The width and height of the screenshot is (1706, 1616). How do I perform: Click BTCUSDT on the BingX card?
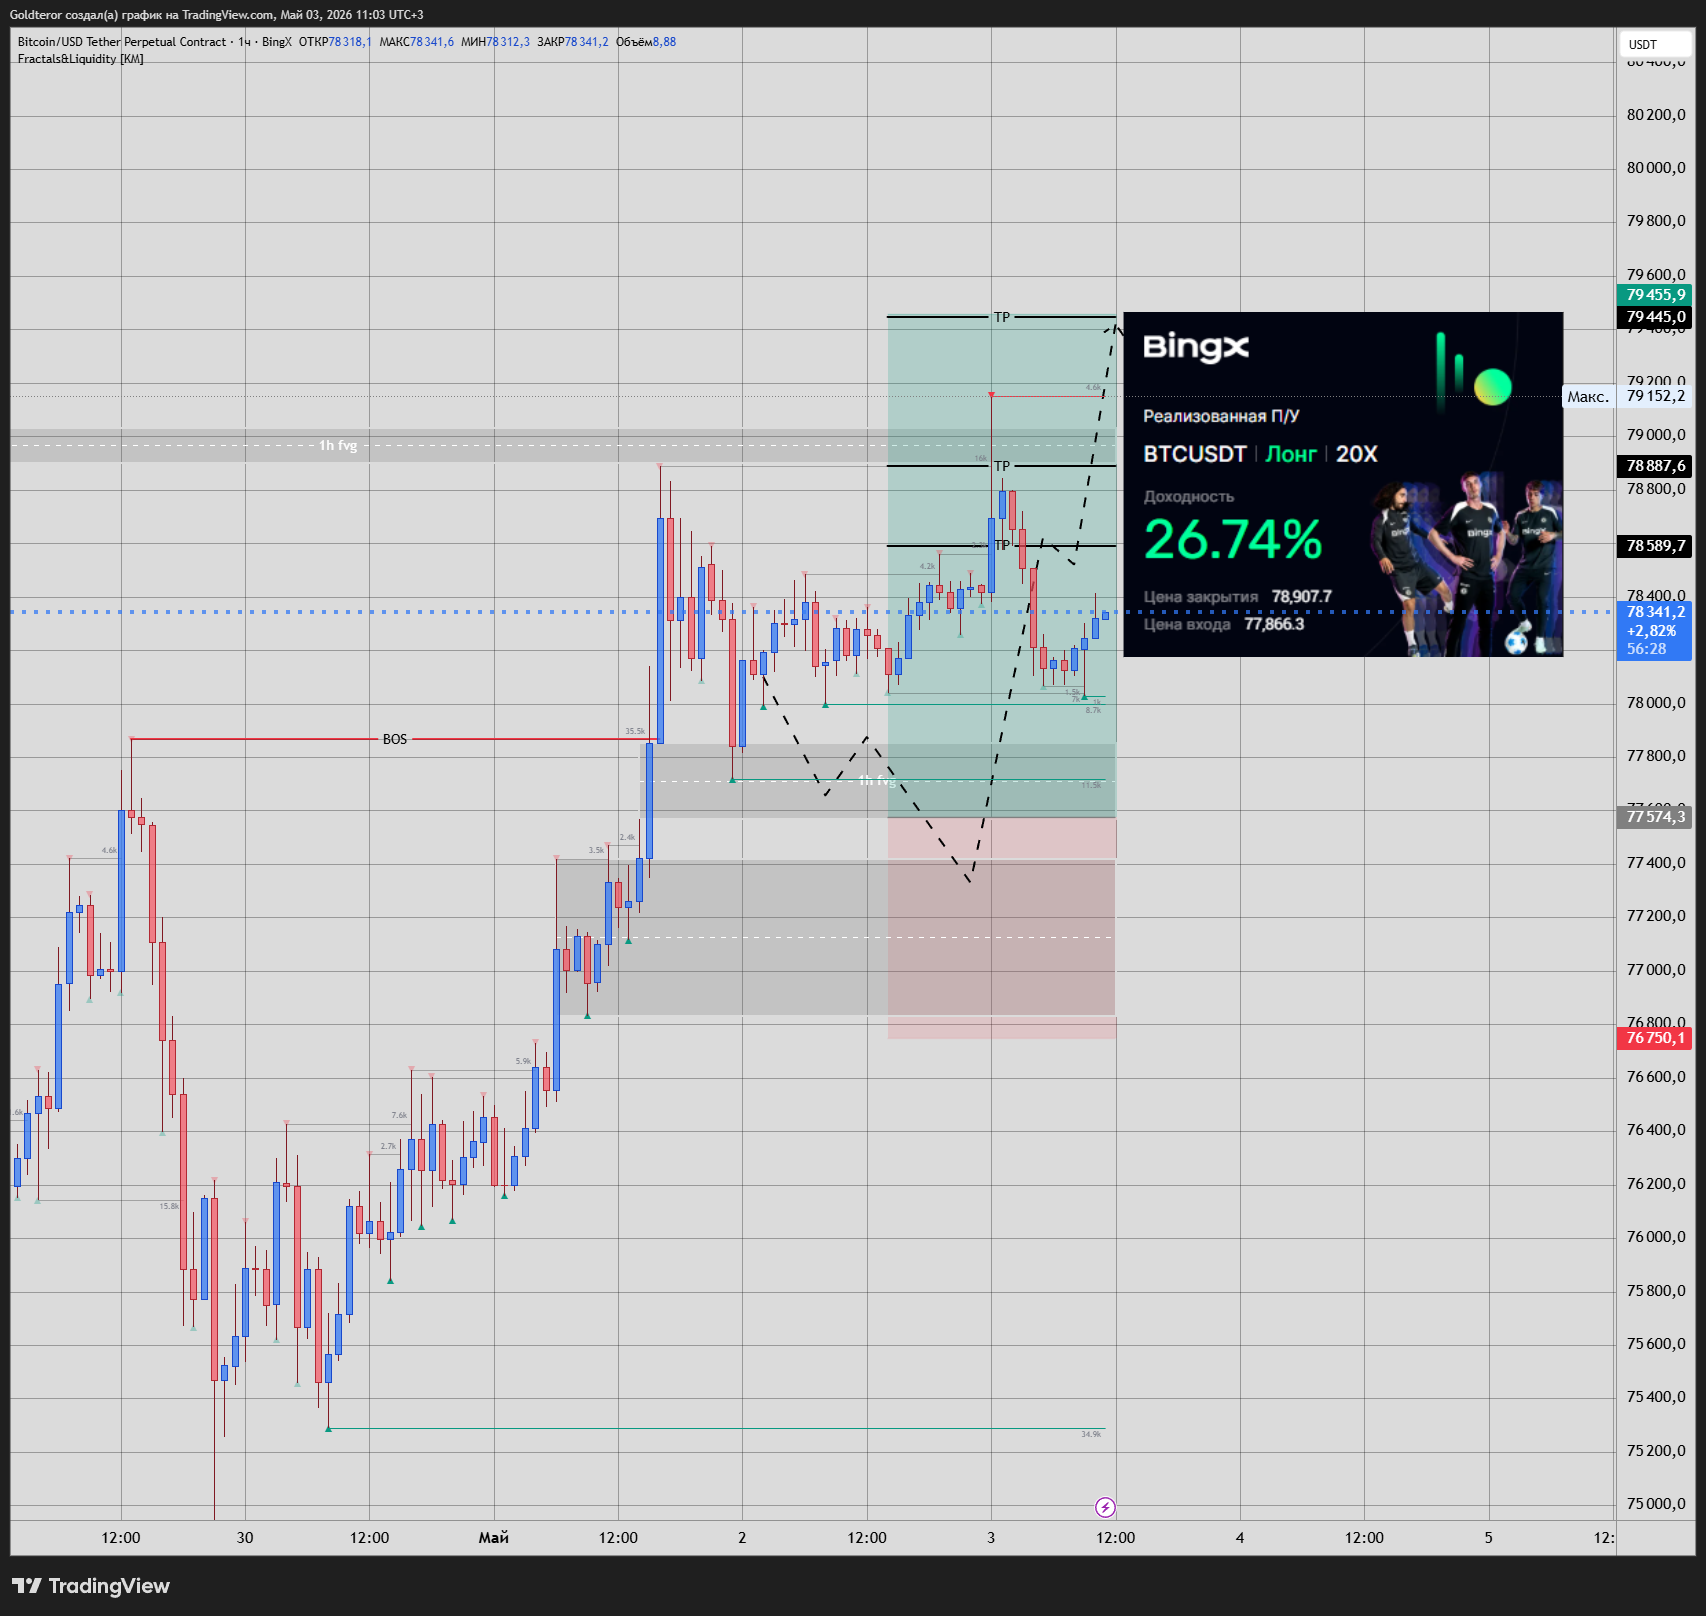click(x=1194, y=454)
